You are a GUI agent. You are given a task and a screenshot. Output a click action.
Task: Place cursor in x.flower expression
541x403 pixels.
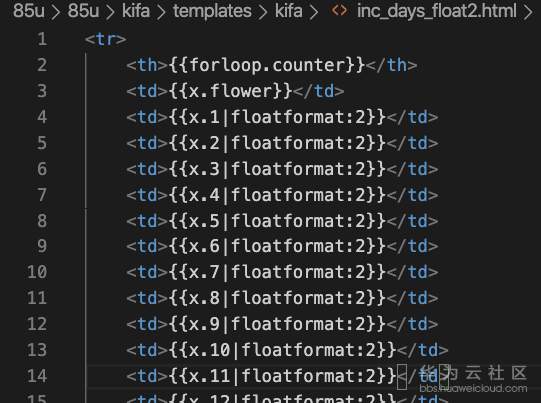tap(230, 91)
